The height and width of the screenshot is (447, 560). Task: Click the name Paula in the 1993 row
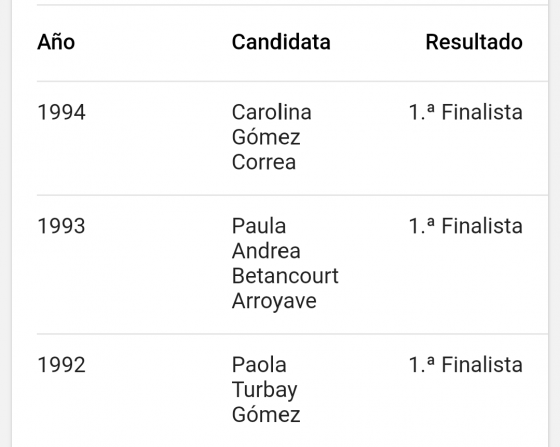click(x=259, y=226)
